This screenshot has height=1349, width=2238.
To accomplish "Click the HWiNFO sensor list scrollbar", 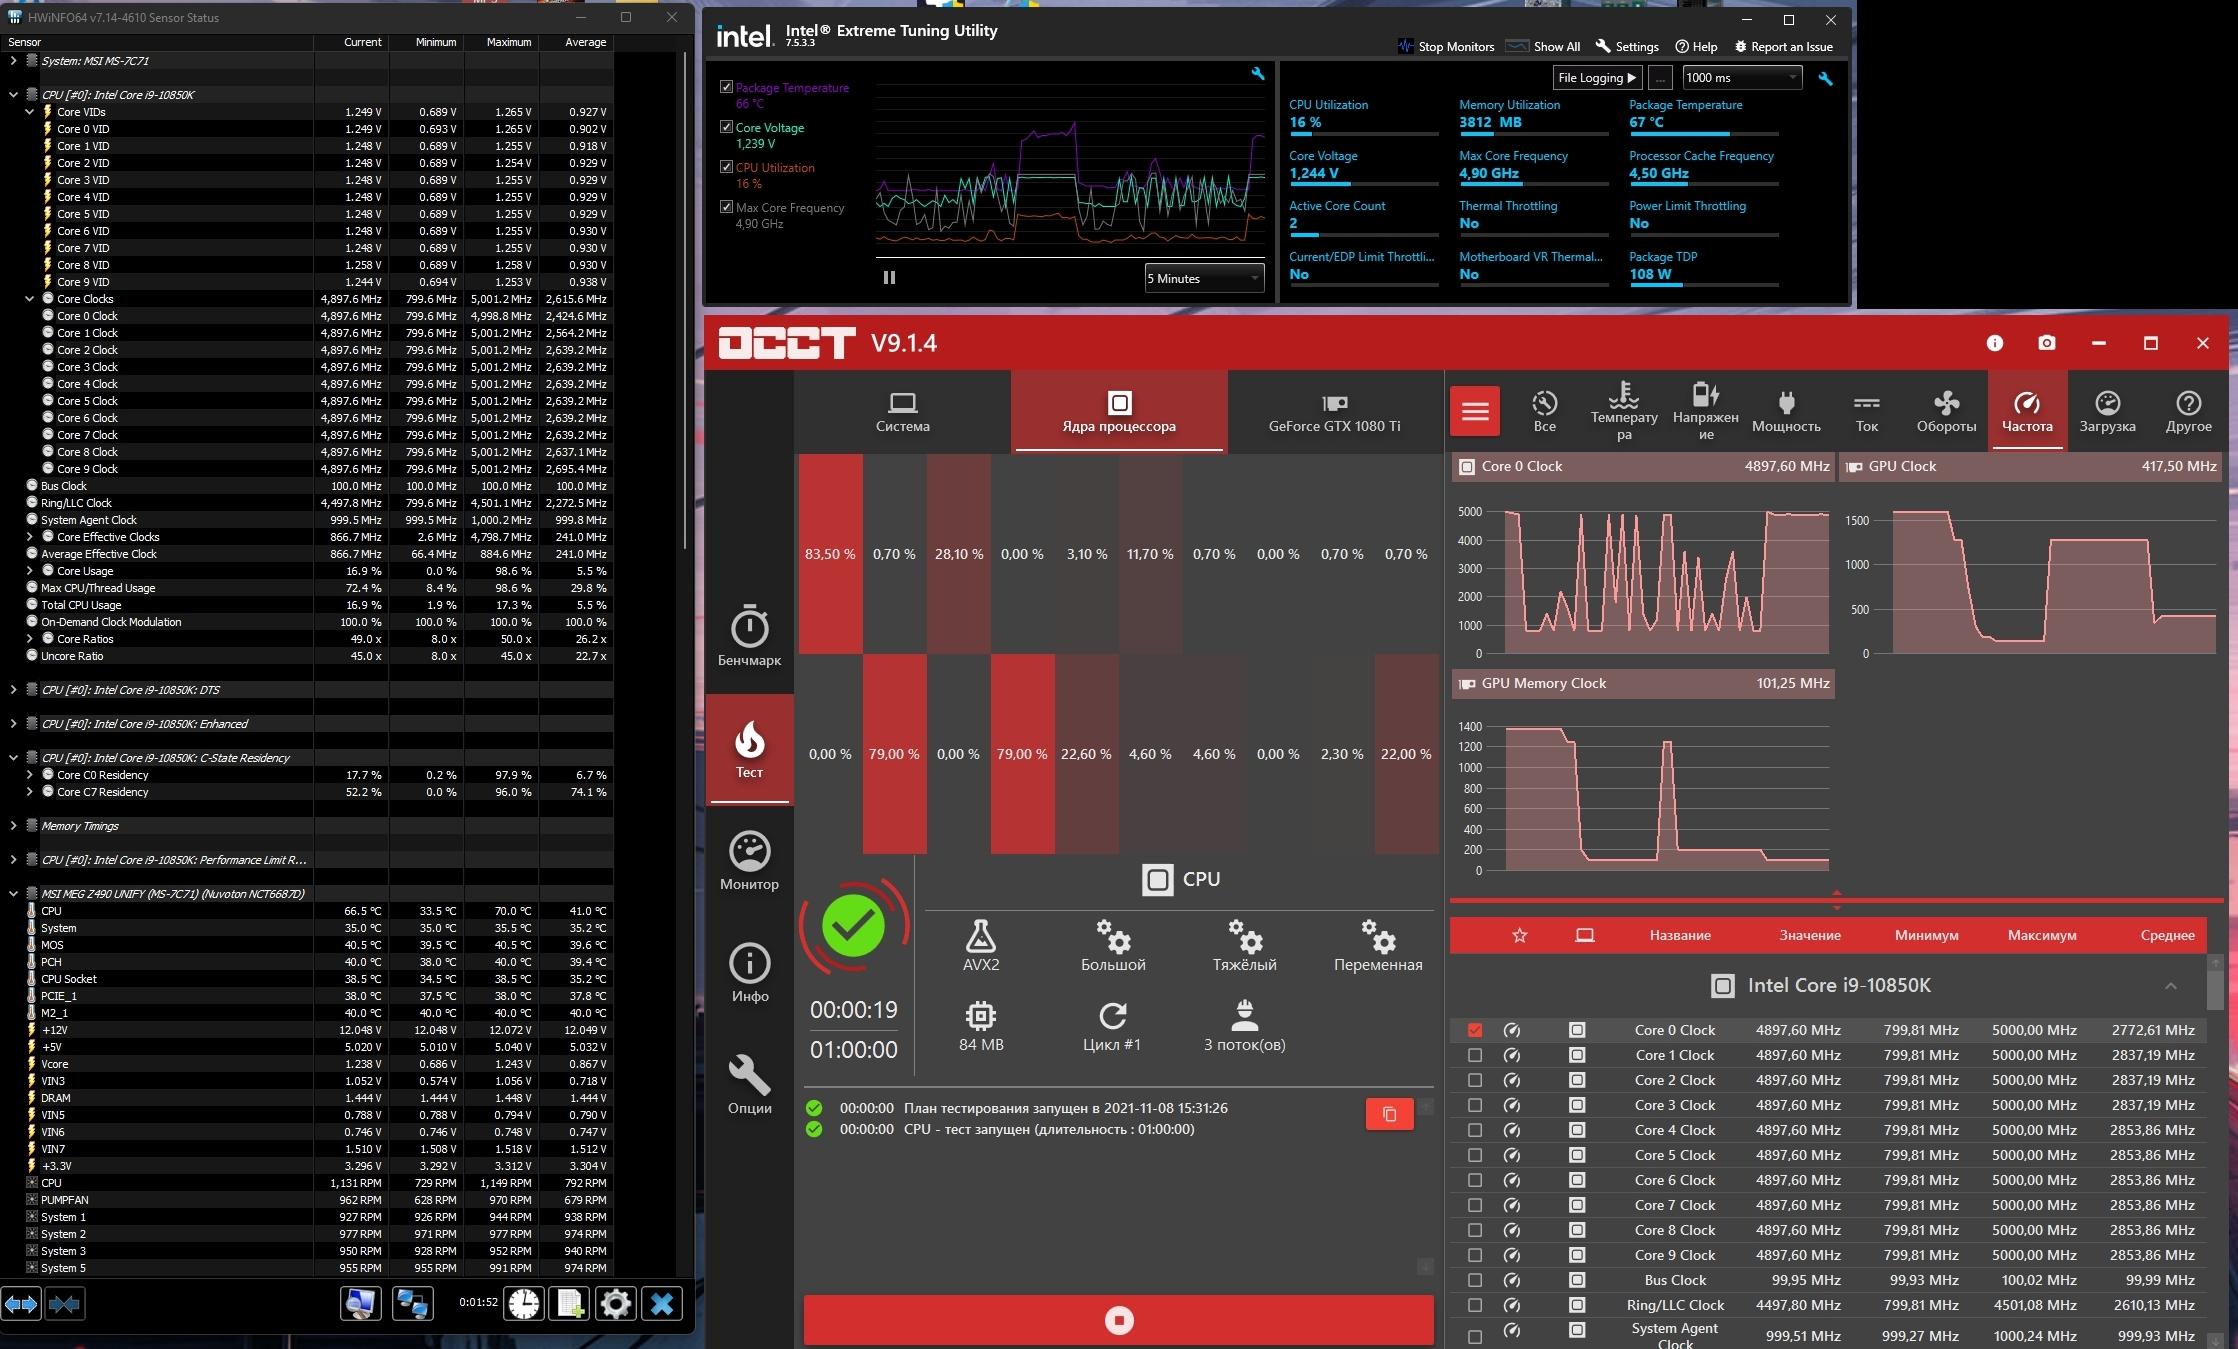I will 685,300.
